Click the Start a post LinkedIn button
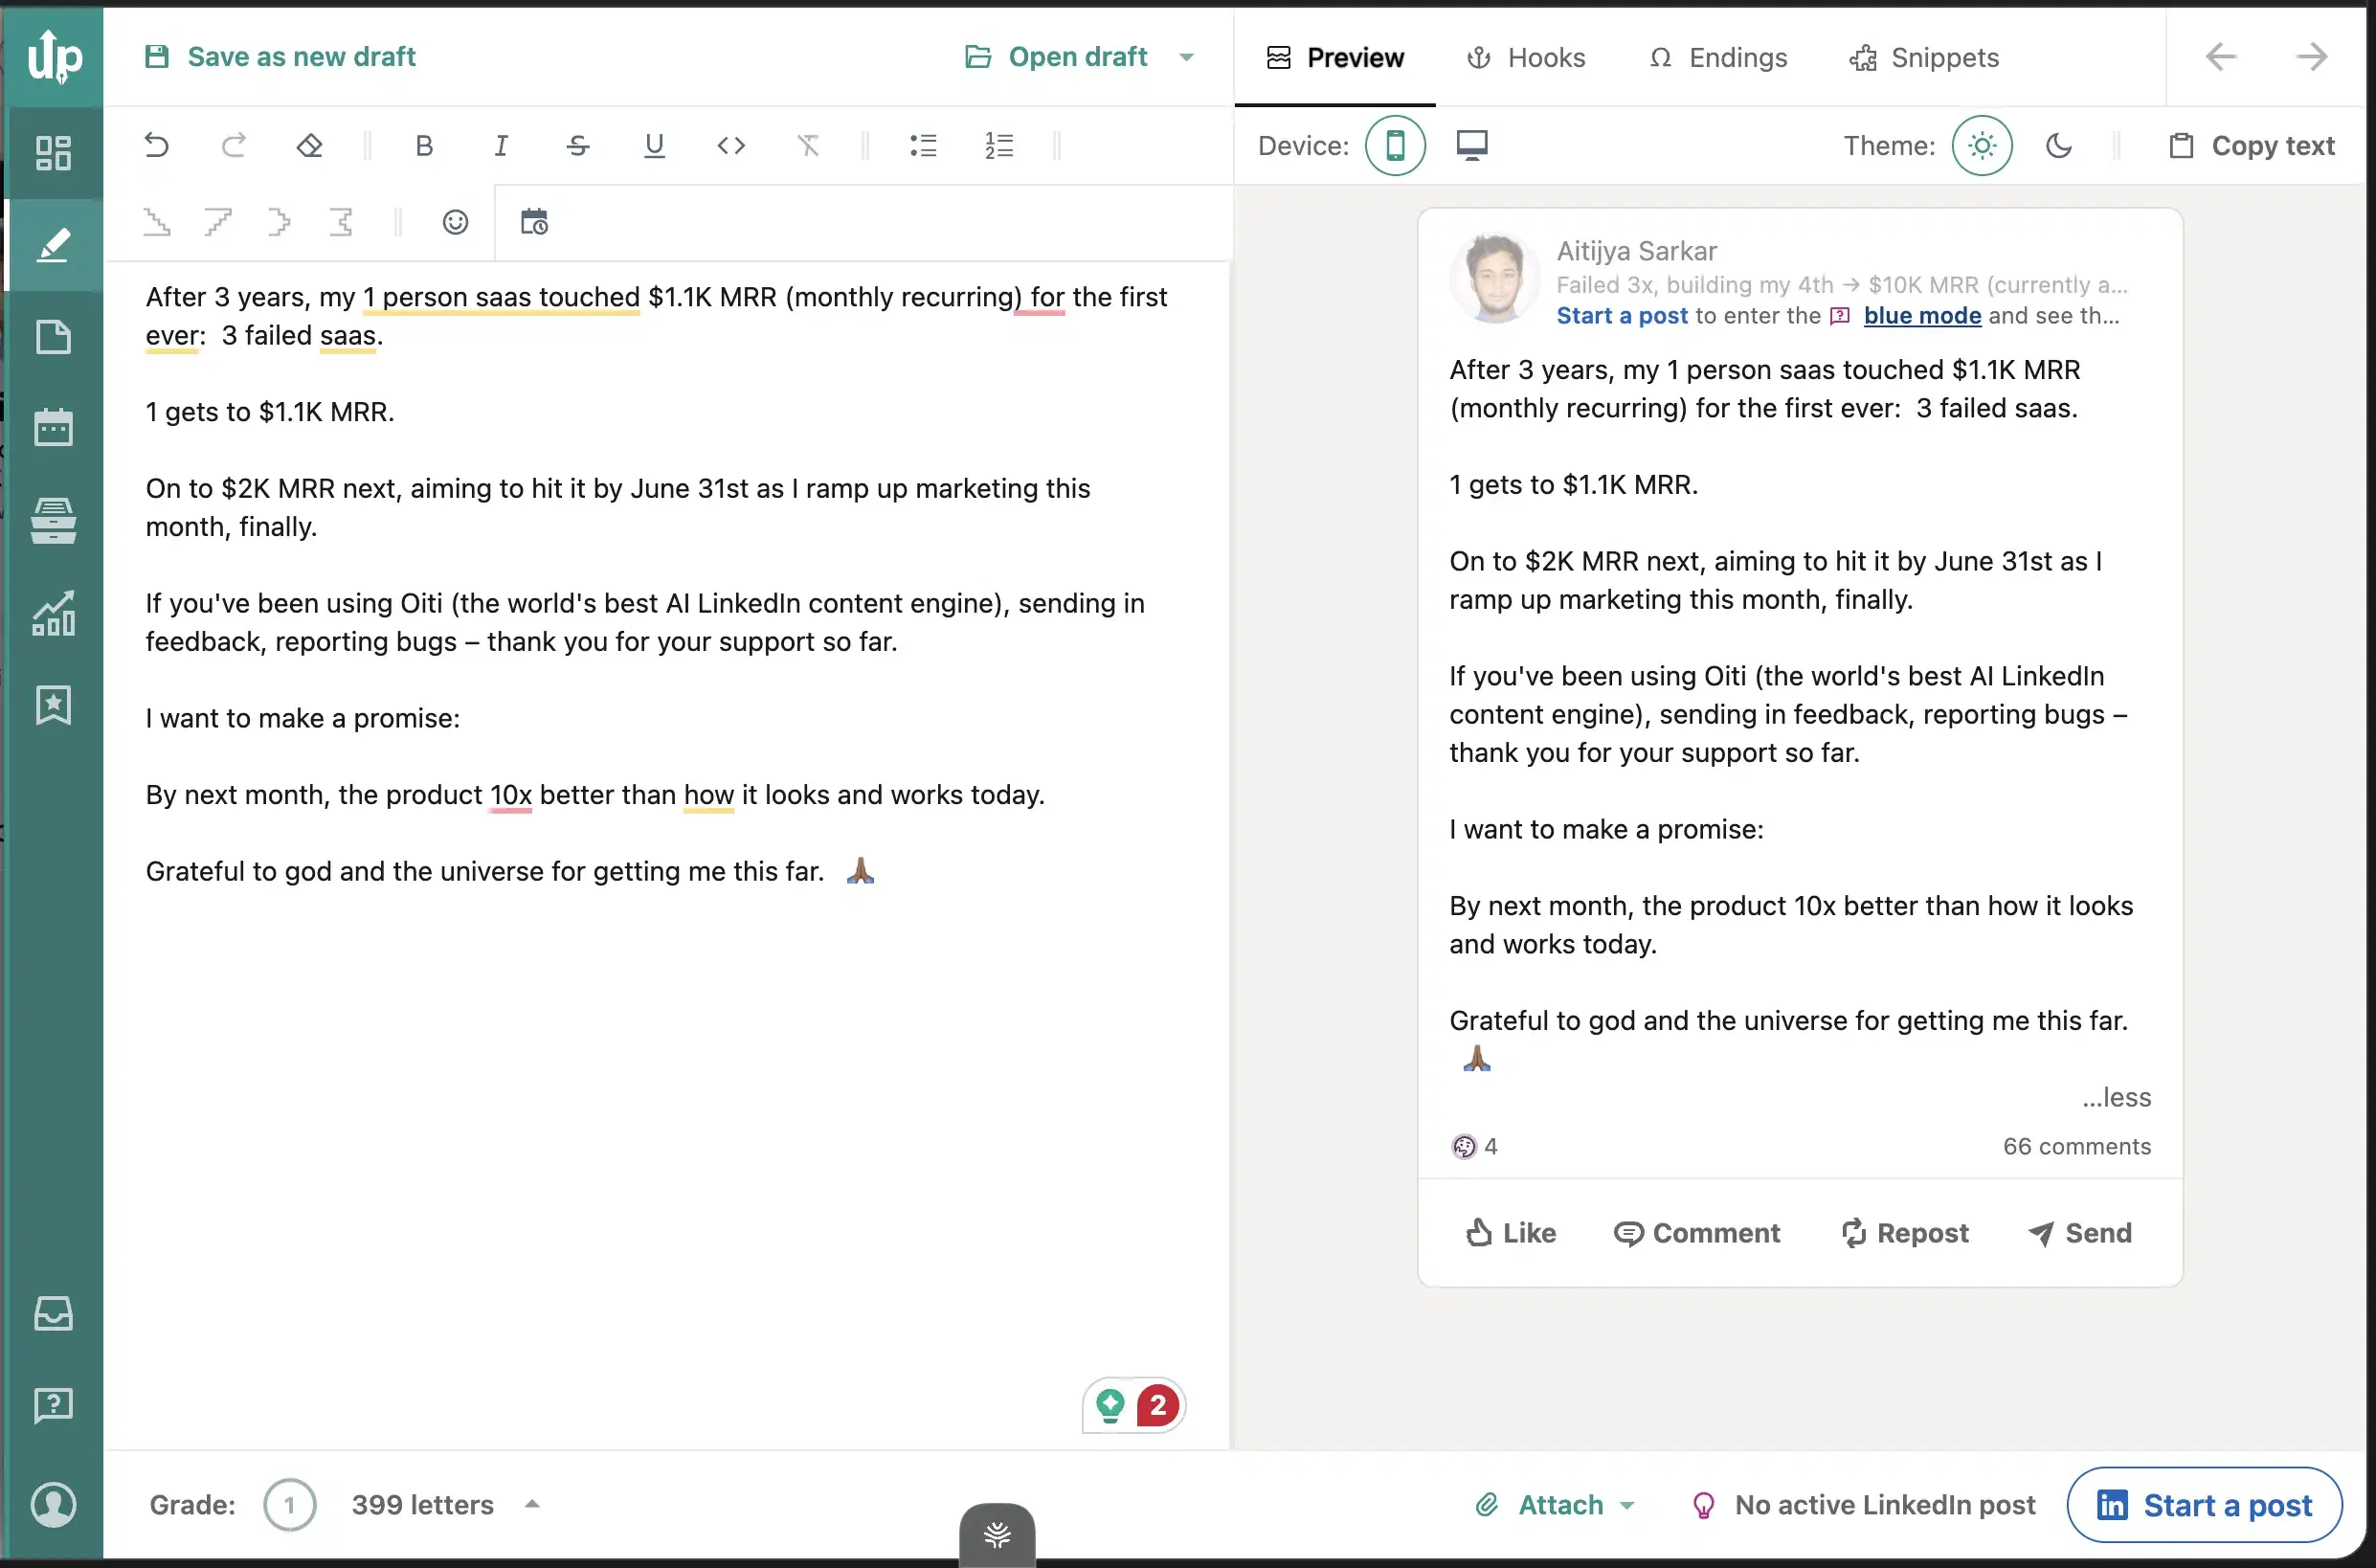 pyautogui.click(x=2204, y=1504)
